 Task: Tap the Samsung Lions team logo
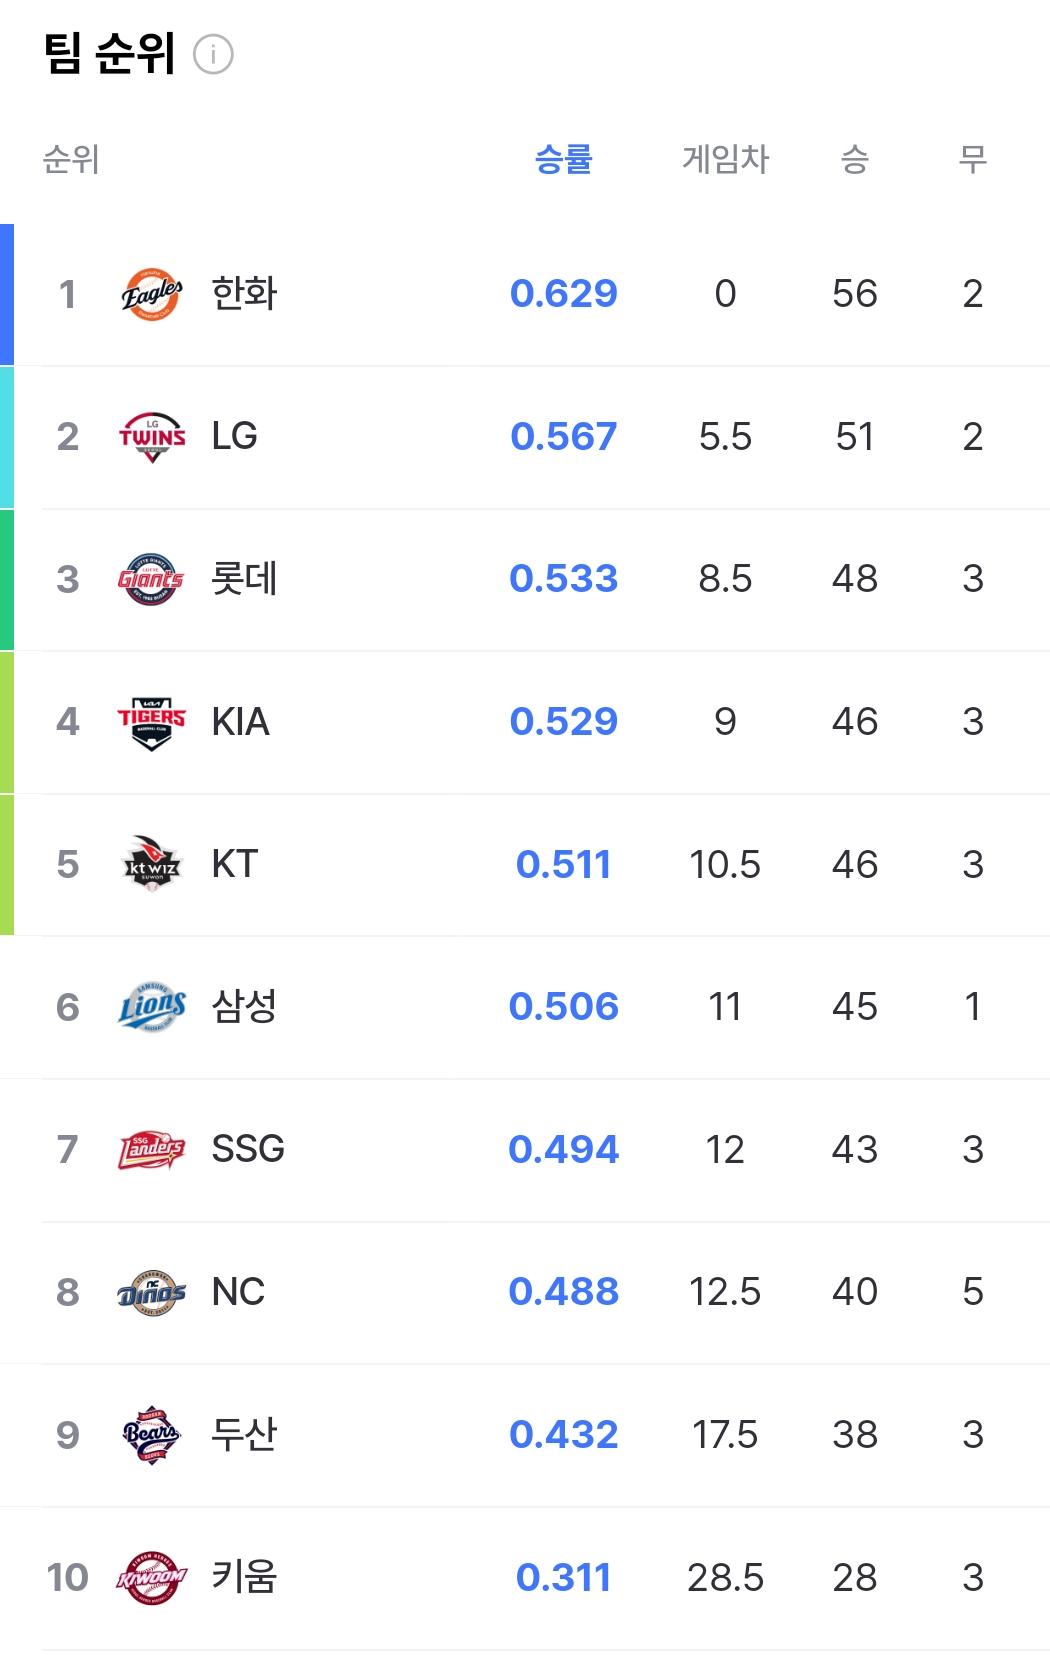pos(152,1007)
